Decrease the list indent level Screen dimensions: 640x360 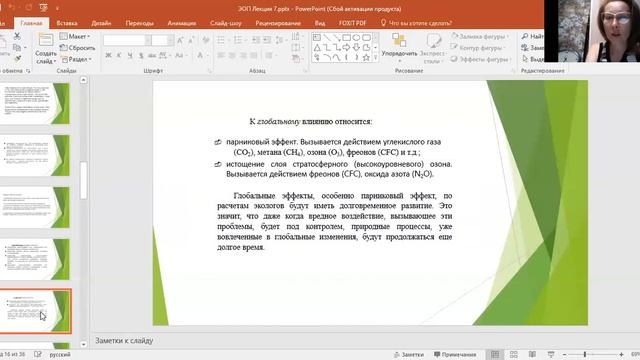(256, 40)
